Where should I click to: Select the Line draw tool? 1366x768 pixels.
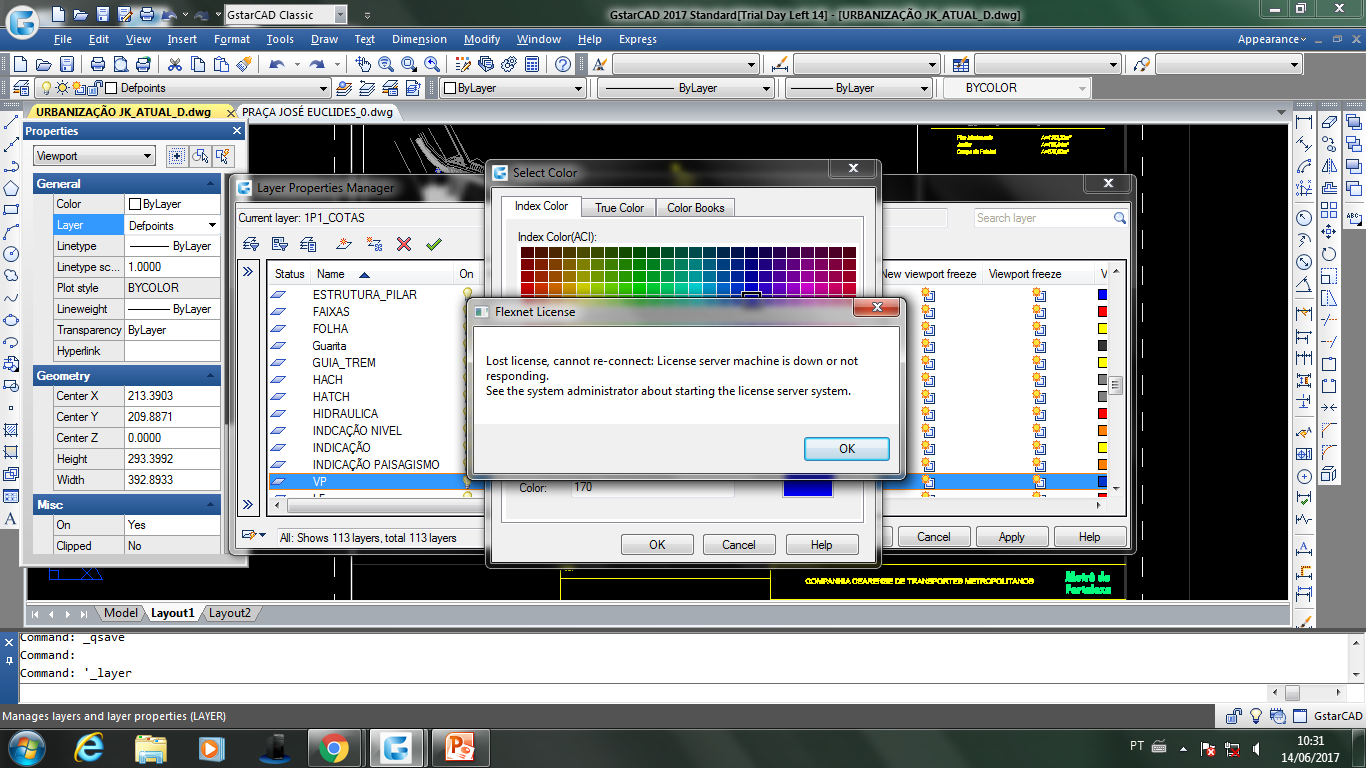pyautogui.click(x=11, y=124)
